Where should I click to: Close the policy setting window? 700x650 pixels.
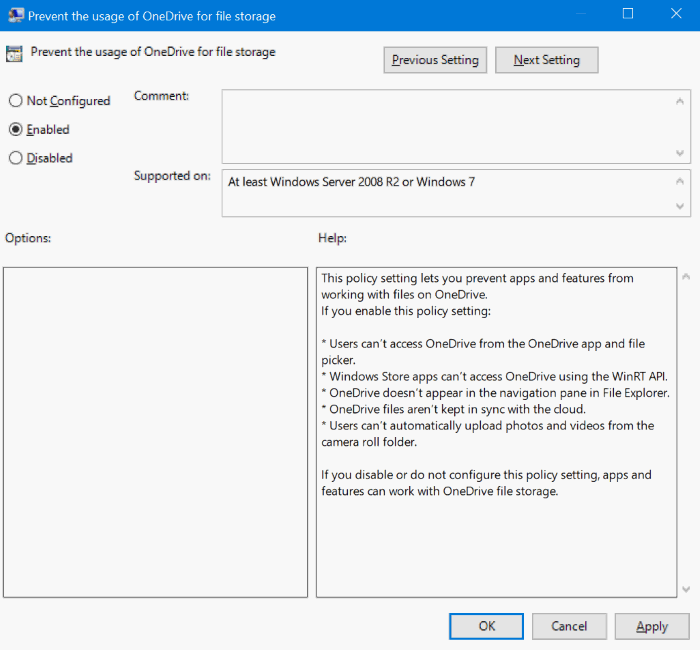(x=676, y=14)
